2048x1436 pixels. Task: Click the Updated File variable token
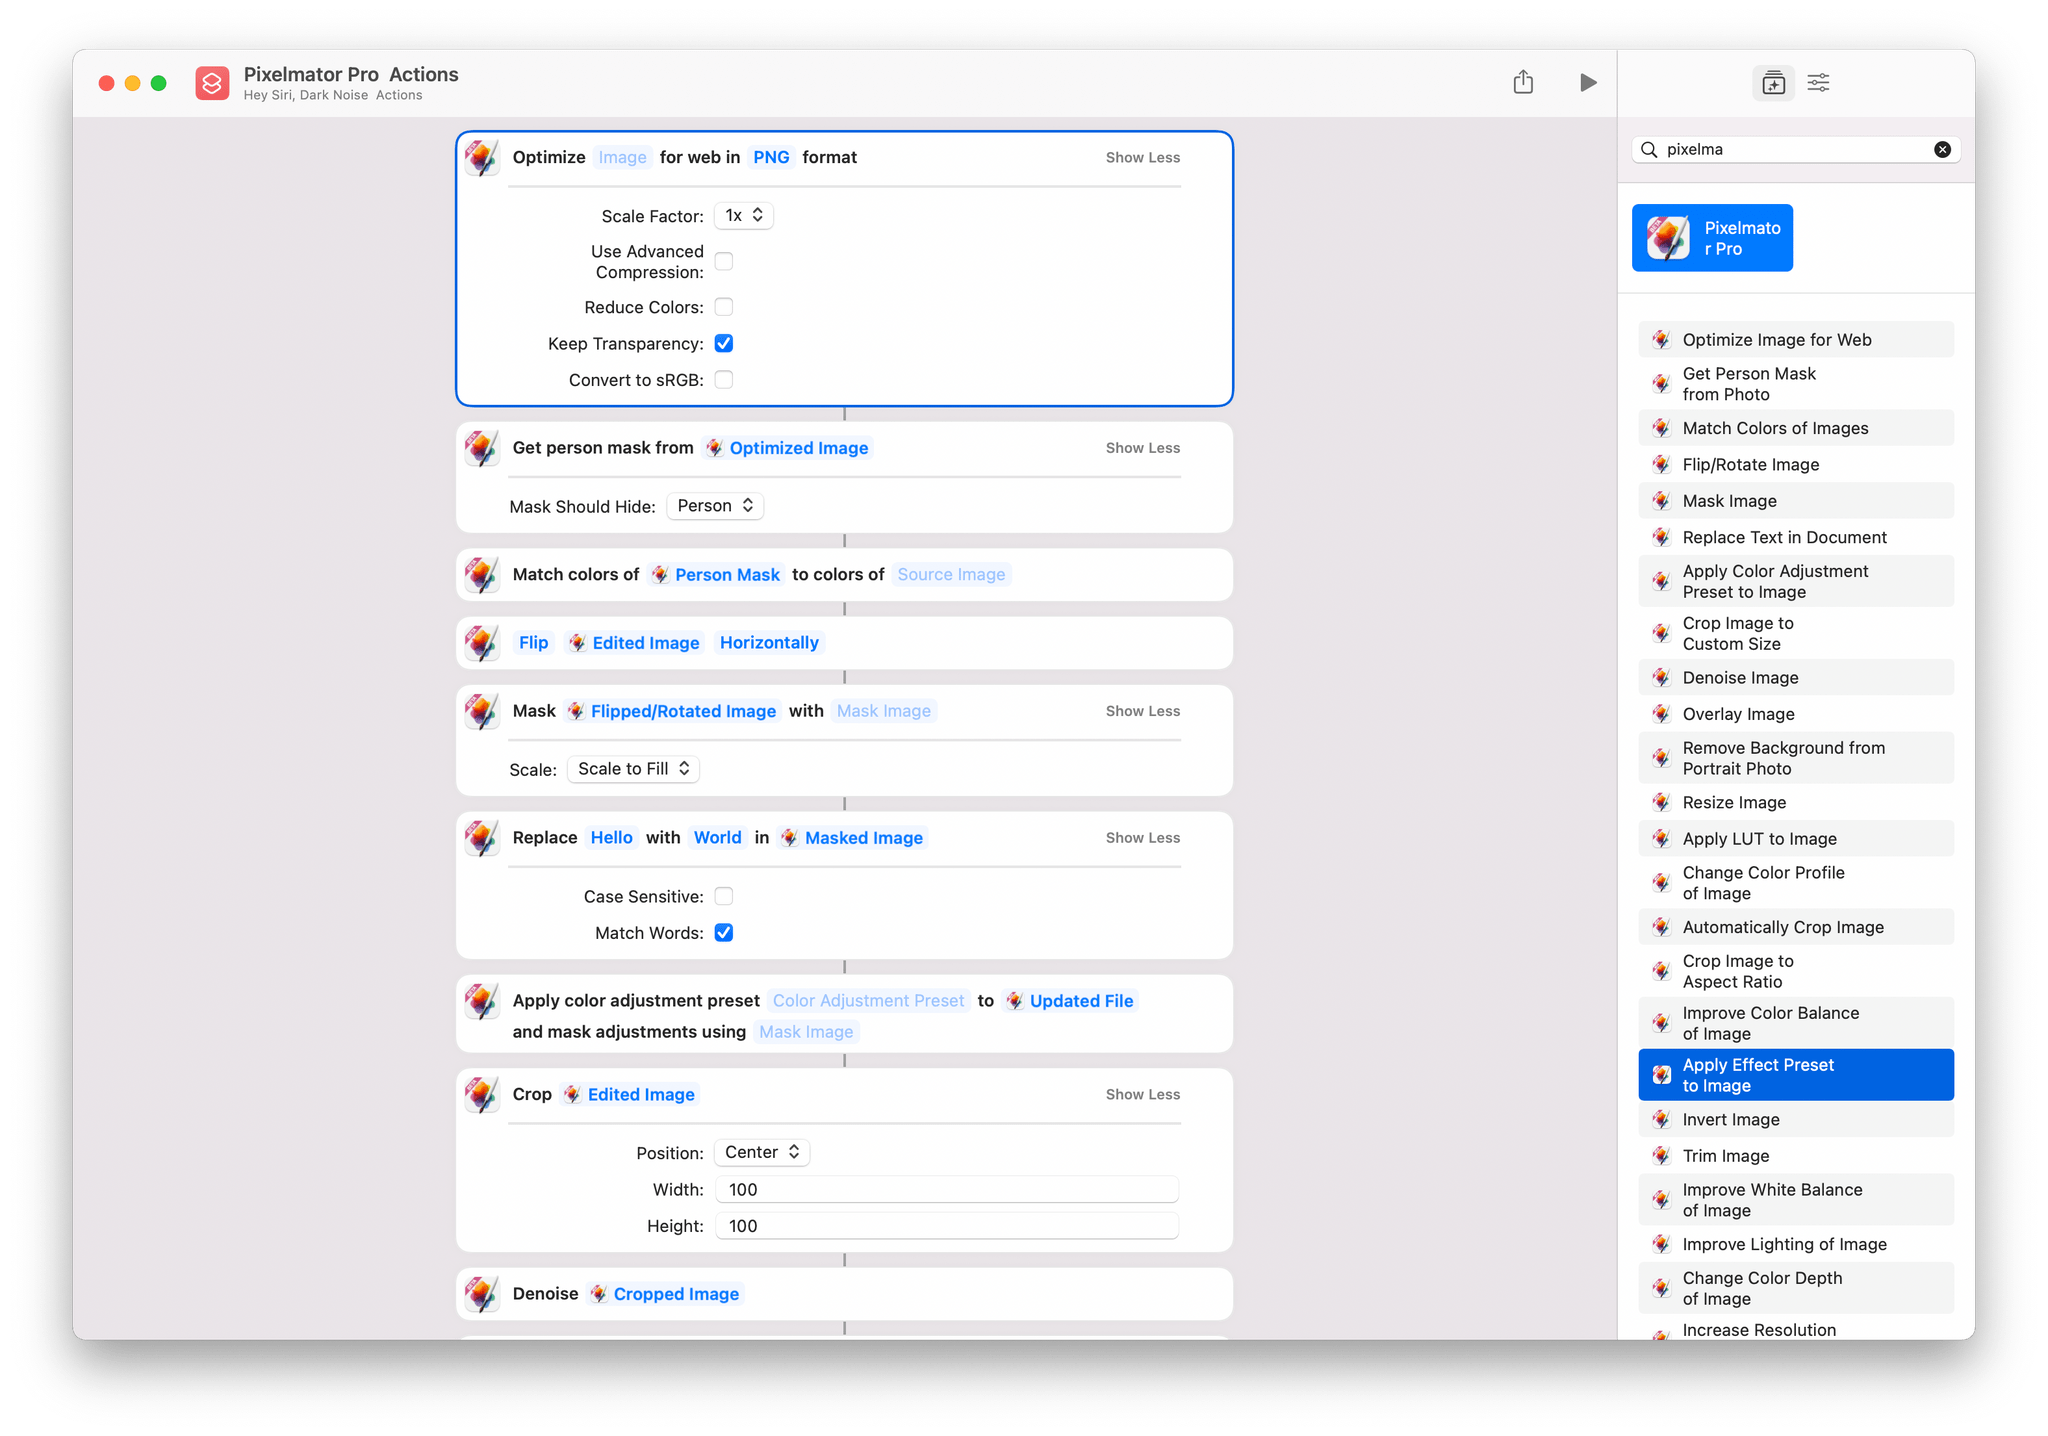[1070, 1001]
